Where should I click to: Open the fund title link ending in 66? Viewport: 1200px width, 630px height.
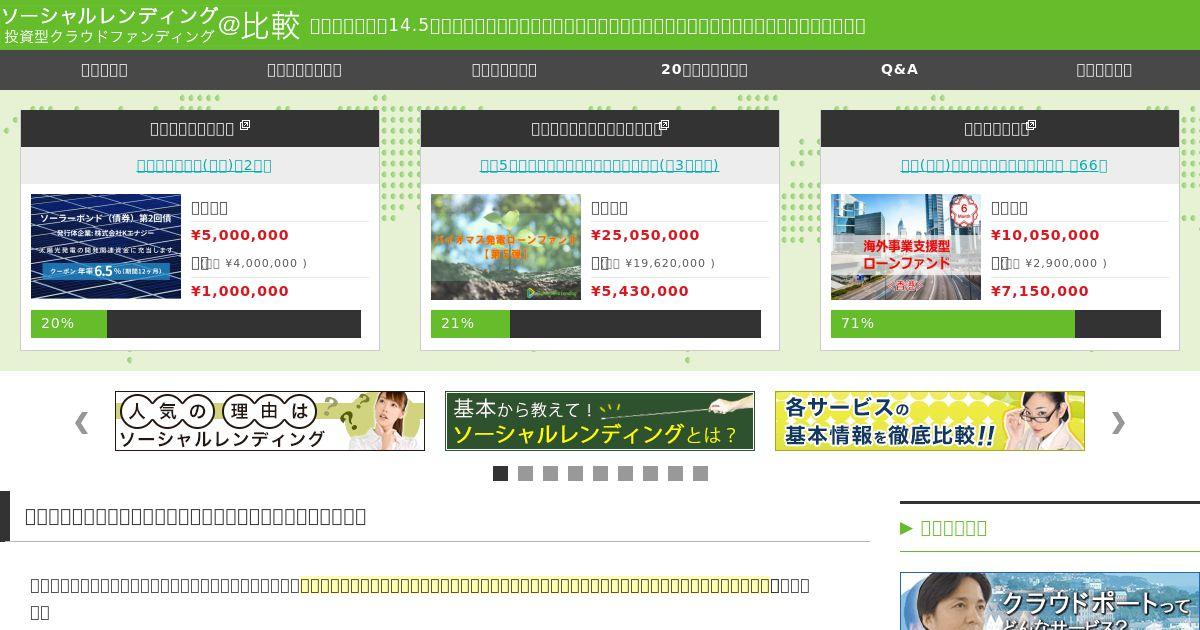click(x=1004, y=165)
